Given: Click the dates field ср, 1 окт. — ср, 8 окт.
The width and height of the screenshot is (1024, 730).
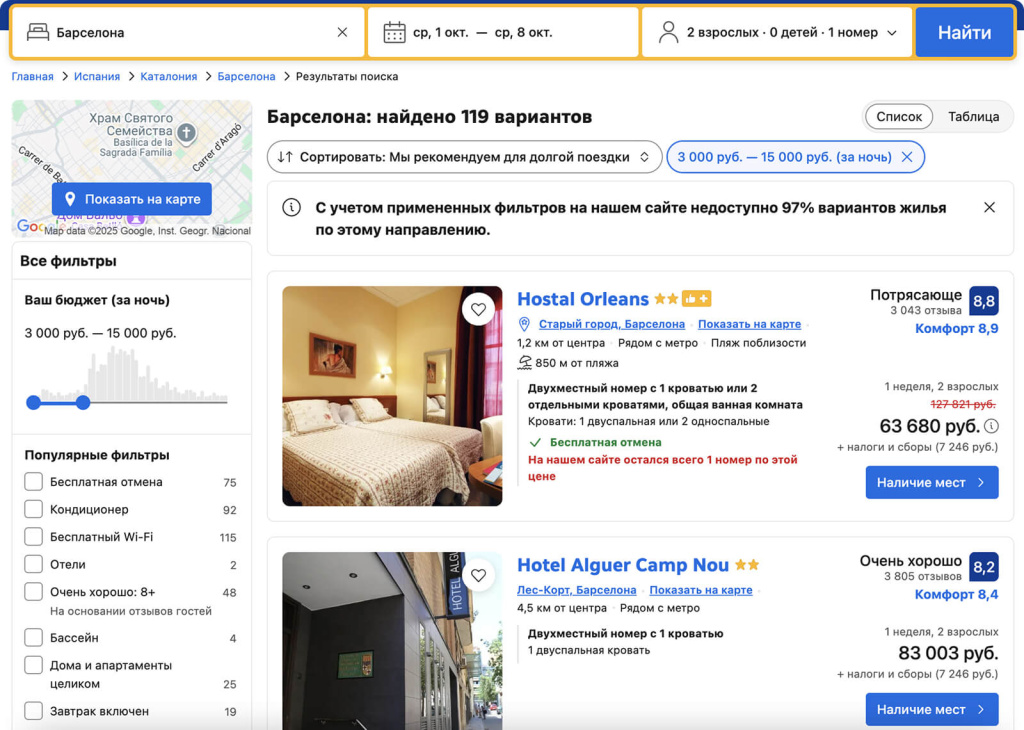Looking at the screenshot, I should point(503,32).
